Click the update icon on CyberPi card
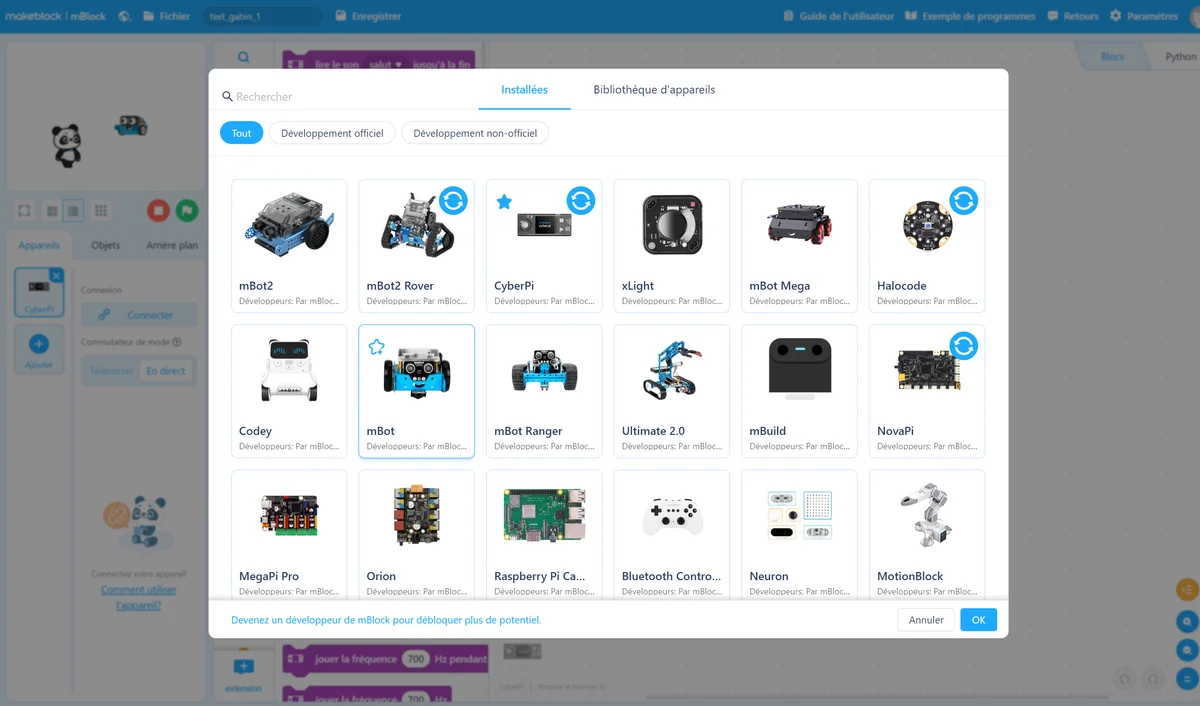The height and width of the screenshot is (706, 1200). (x=581, y=200)
